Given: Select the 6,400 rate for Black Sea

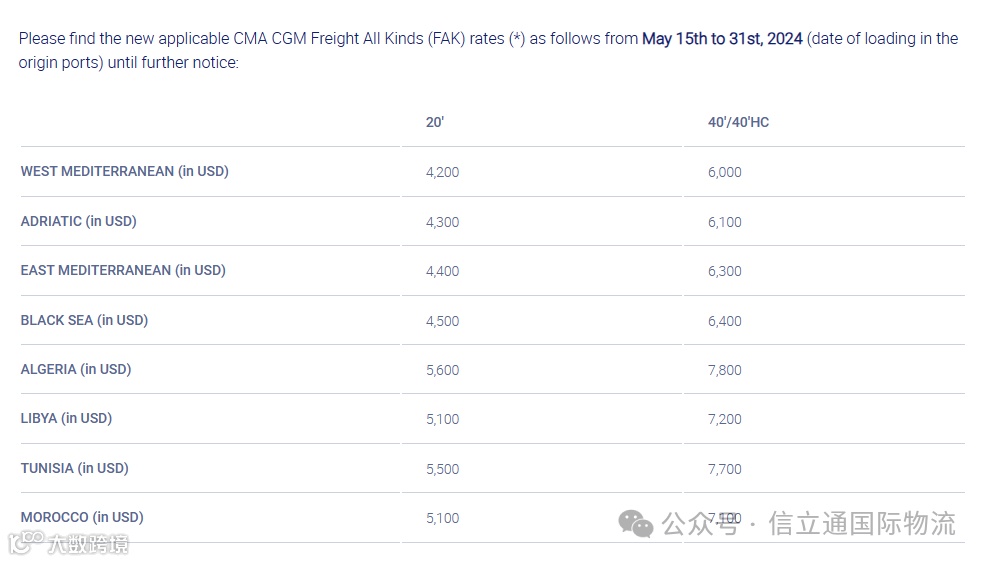Looking at the screenshot, I should coord(725,321).
